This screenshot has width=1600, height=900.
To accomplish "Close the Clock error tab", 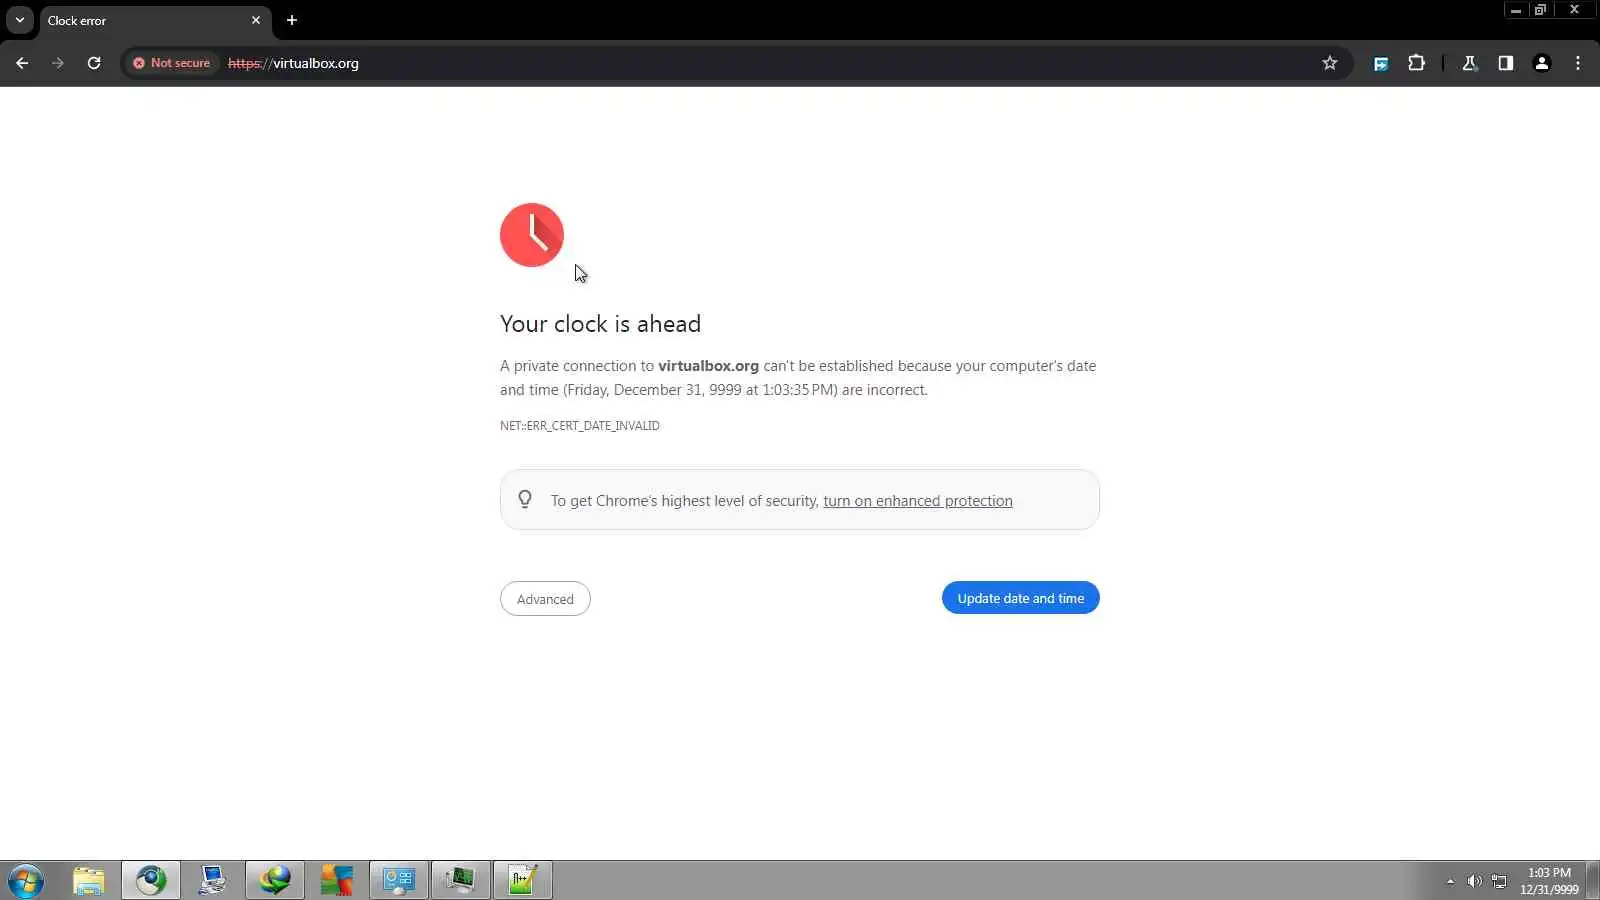I will point(256,20).
